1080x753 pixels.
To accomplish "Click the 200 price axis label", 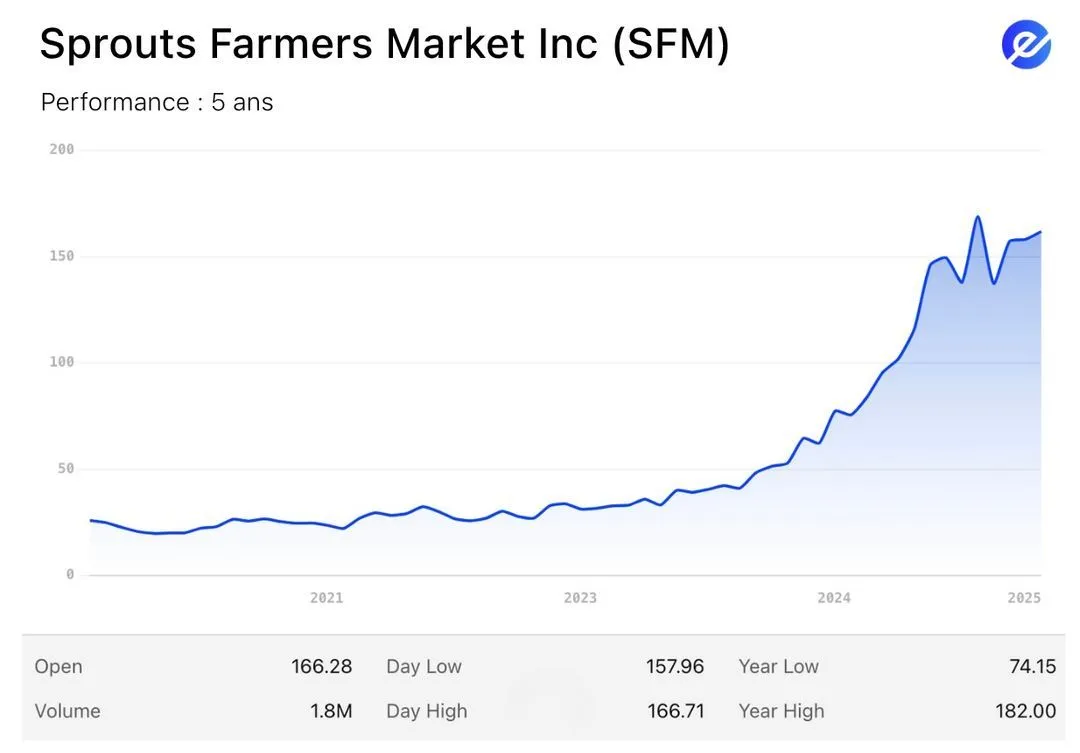I will point(62,150).
